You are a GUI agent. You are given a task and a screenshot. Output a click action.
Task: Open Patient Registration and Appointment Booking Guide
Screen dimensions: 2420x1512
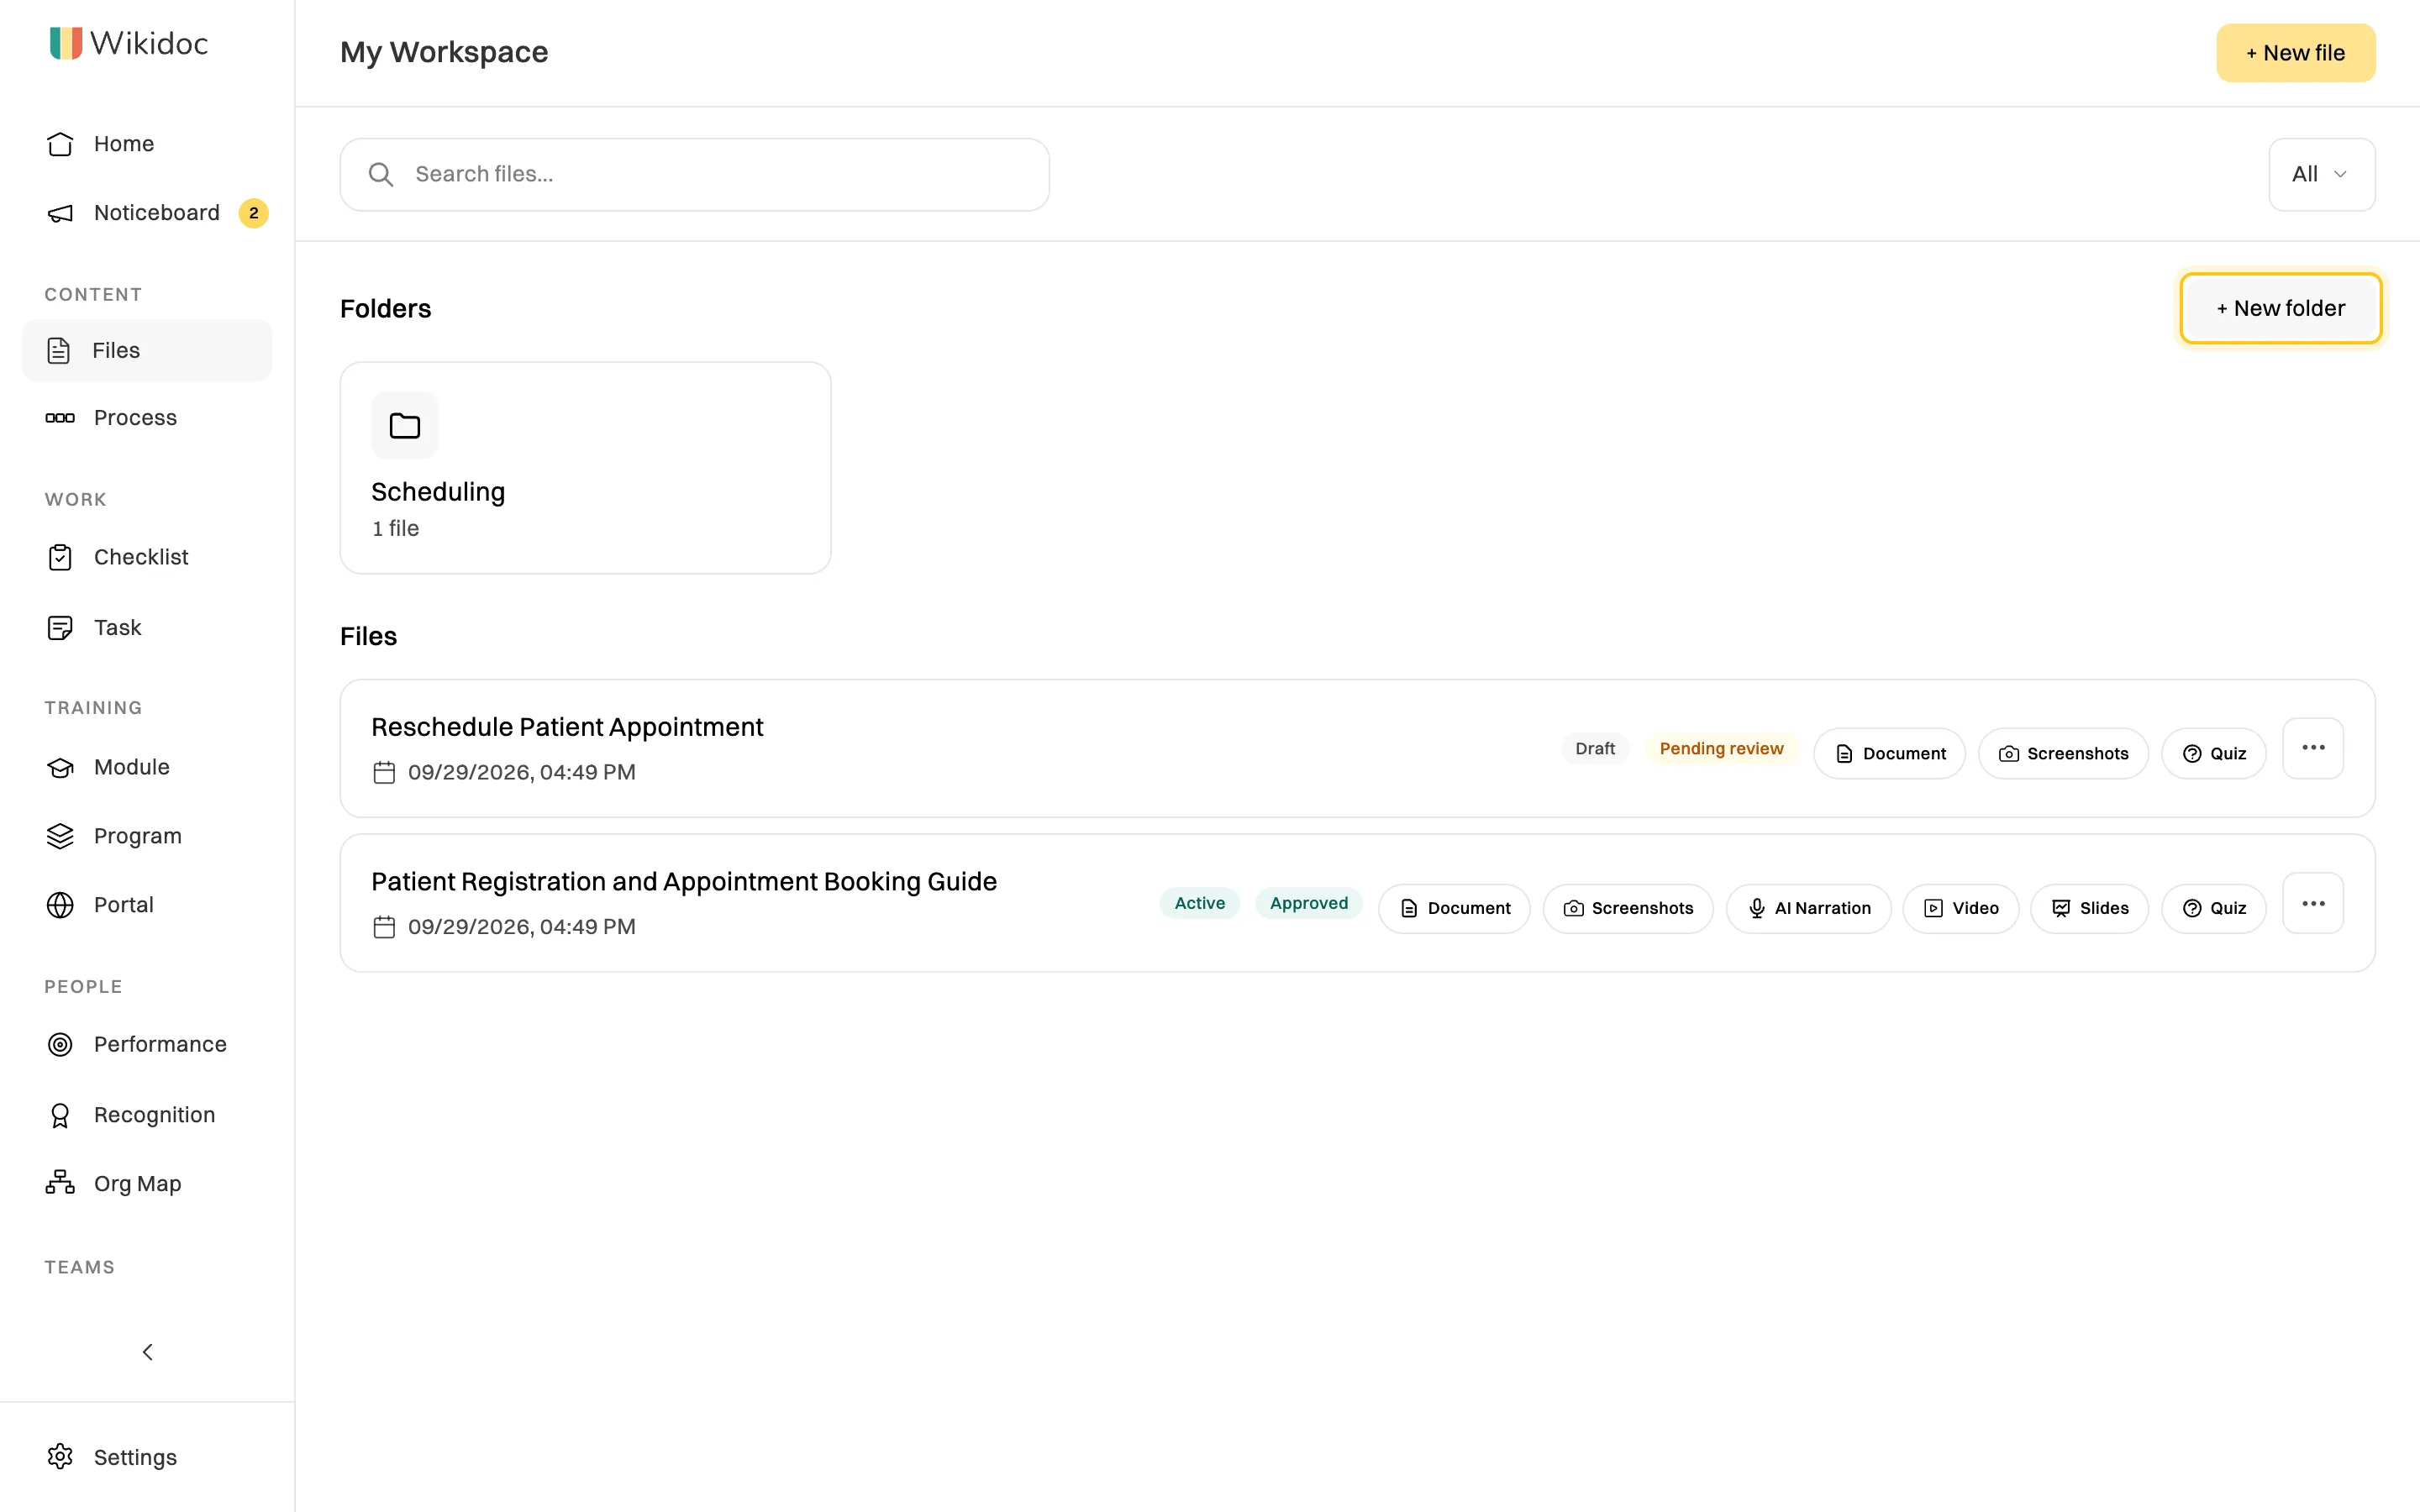pos(684,882)
